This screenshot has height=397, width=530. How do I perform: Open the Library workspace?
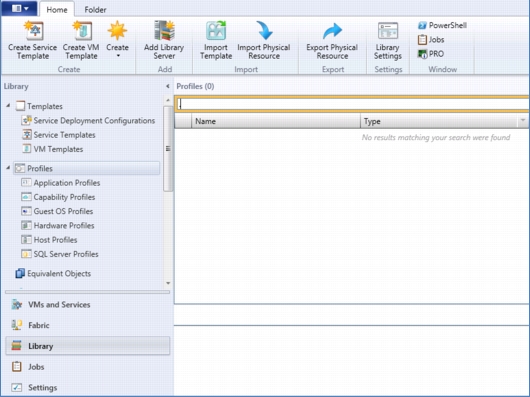click(x=88, y=346)
